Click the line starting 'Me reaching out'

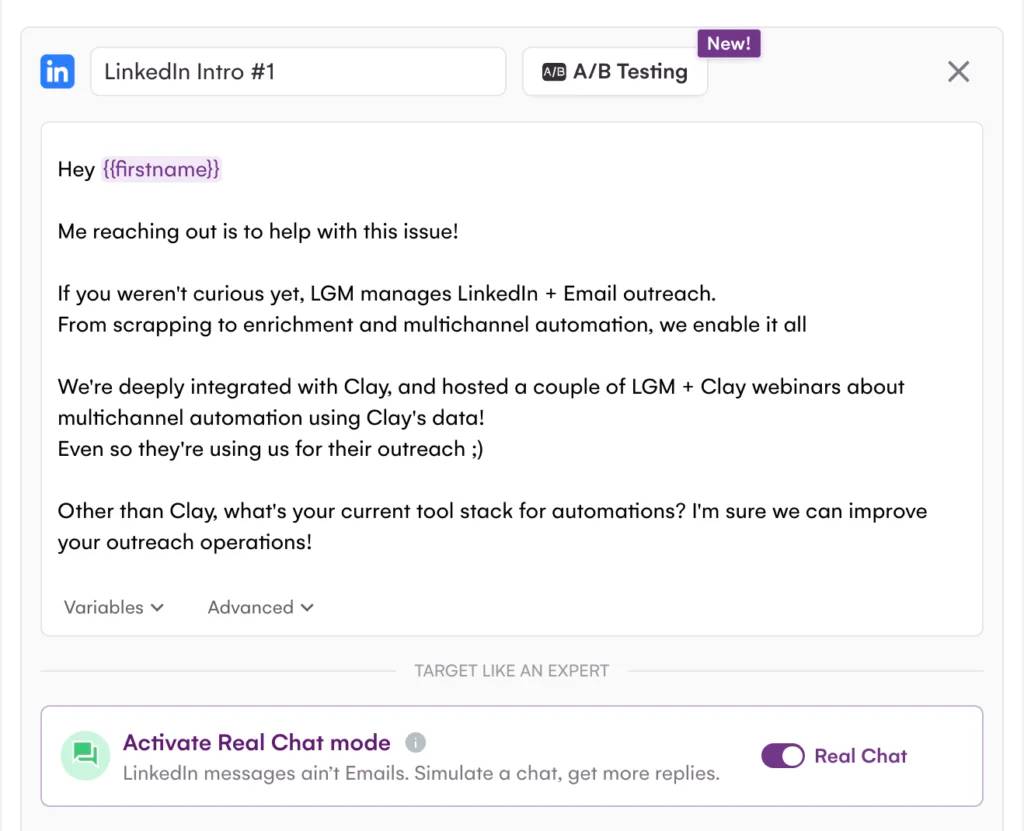click(x=258, y=232)
